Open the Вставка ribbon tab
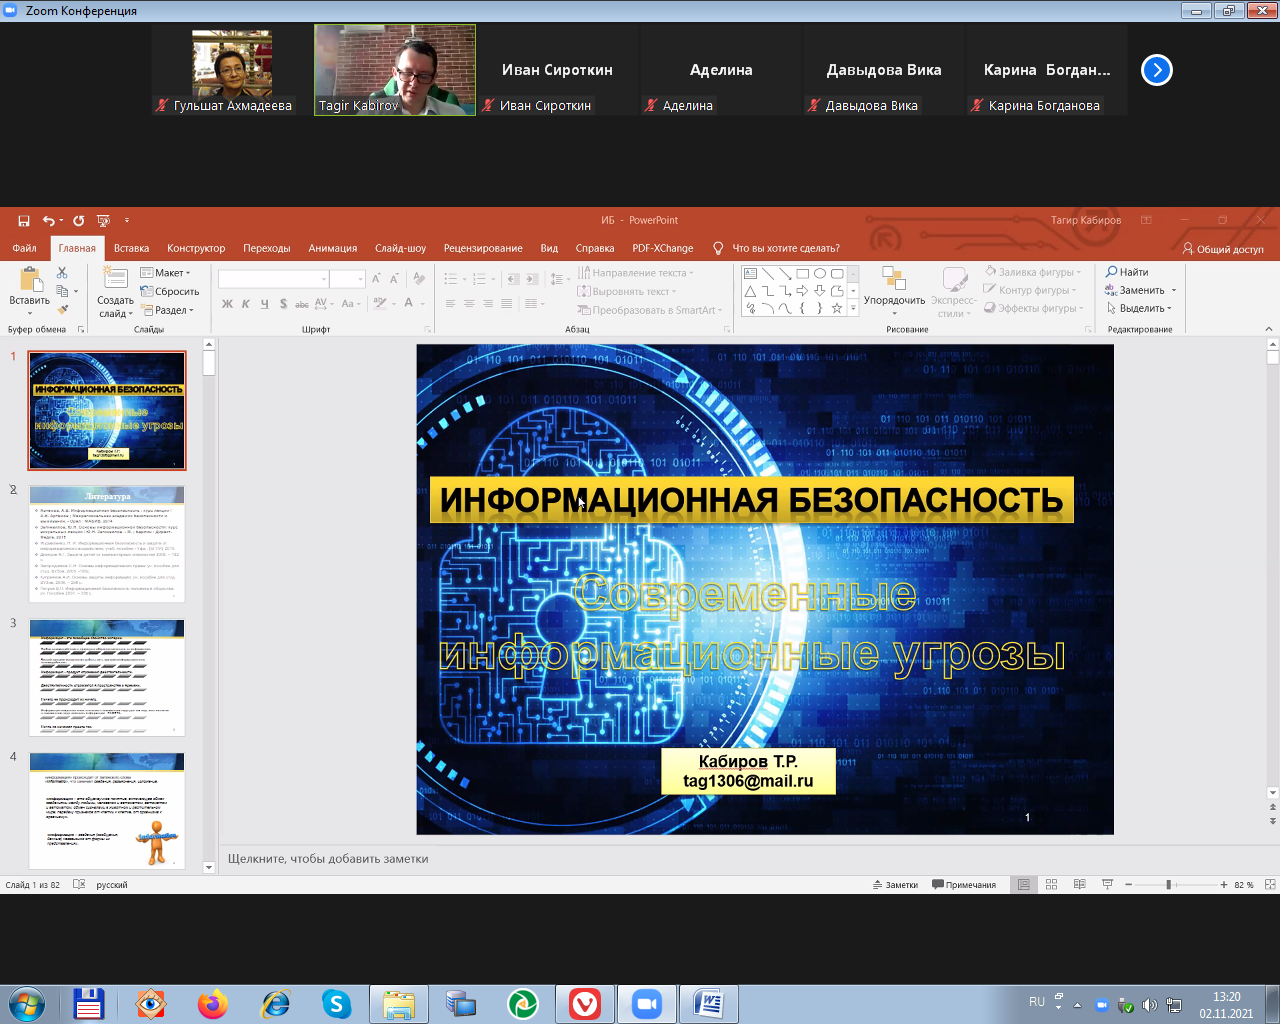Screen dimensions: 1280x1024 131,248
